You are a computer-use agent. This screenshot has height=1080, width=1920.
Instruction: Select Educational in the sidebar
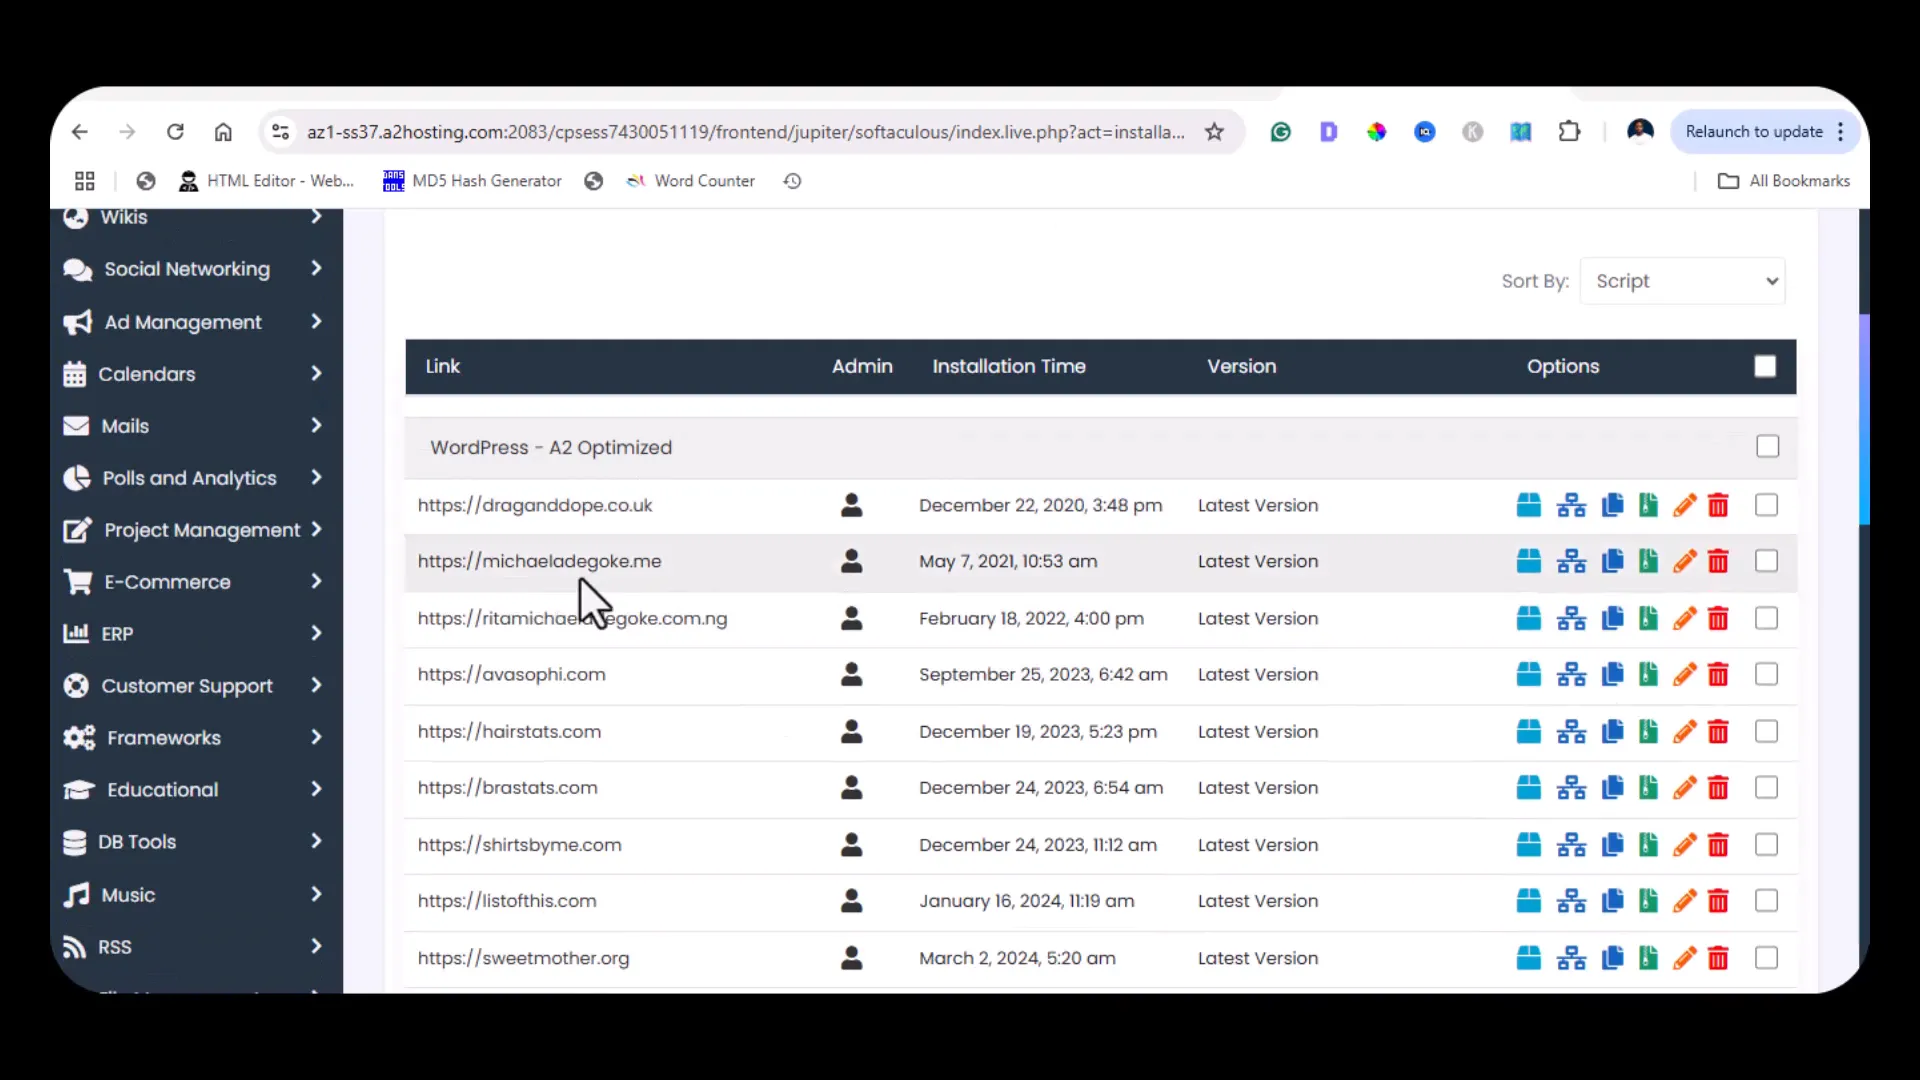[162, 790]
